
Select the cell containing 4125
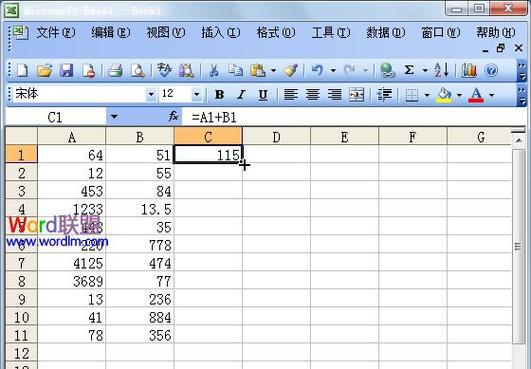[x=72, y=263]
